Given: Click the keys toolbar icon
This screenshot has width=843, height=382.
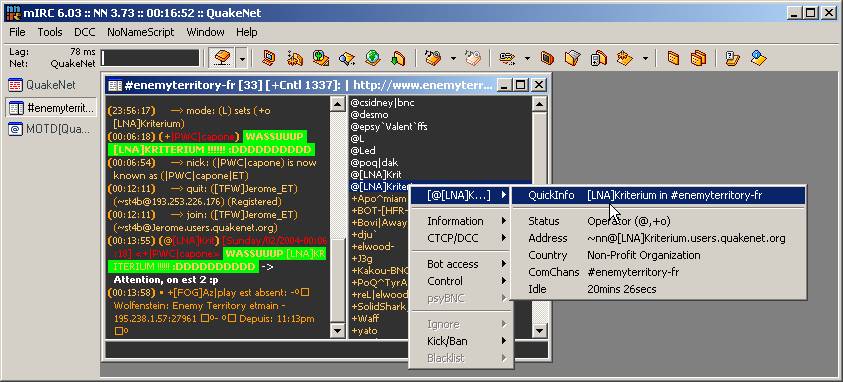Looking at the screenshot, I should tap(507, 57).
